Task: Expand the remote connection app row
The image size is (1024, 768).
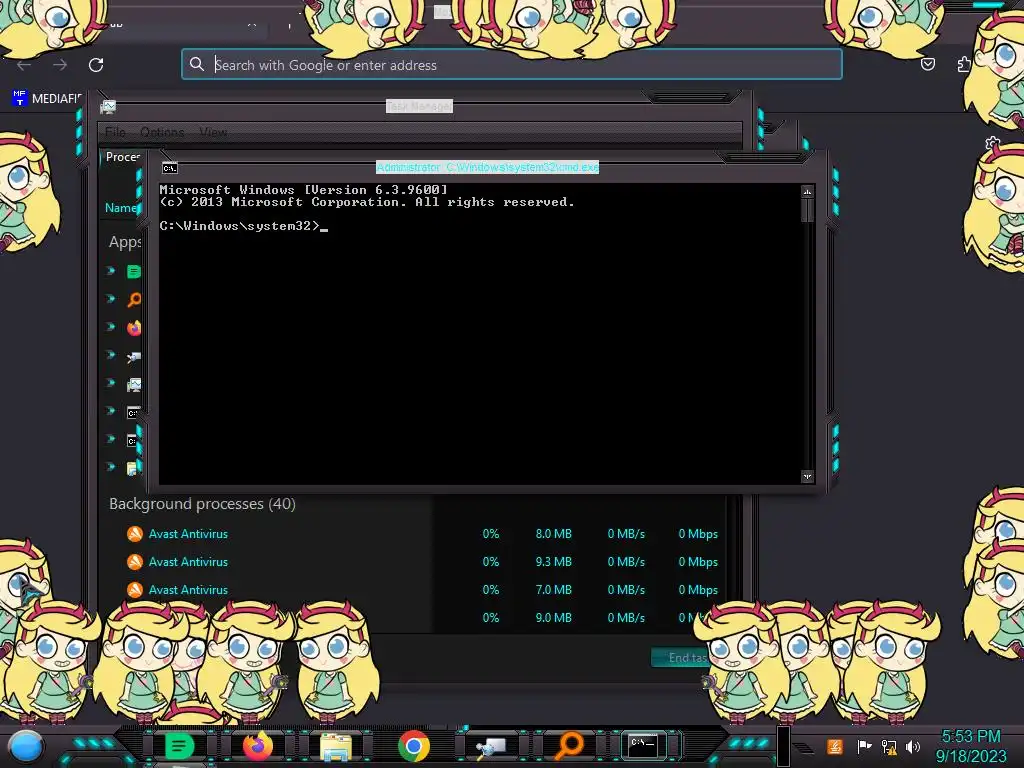Action: [111, 355]
